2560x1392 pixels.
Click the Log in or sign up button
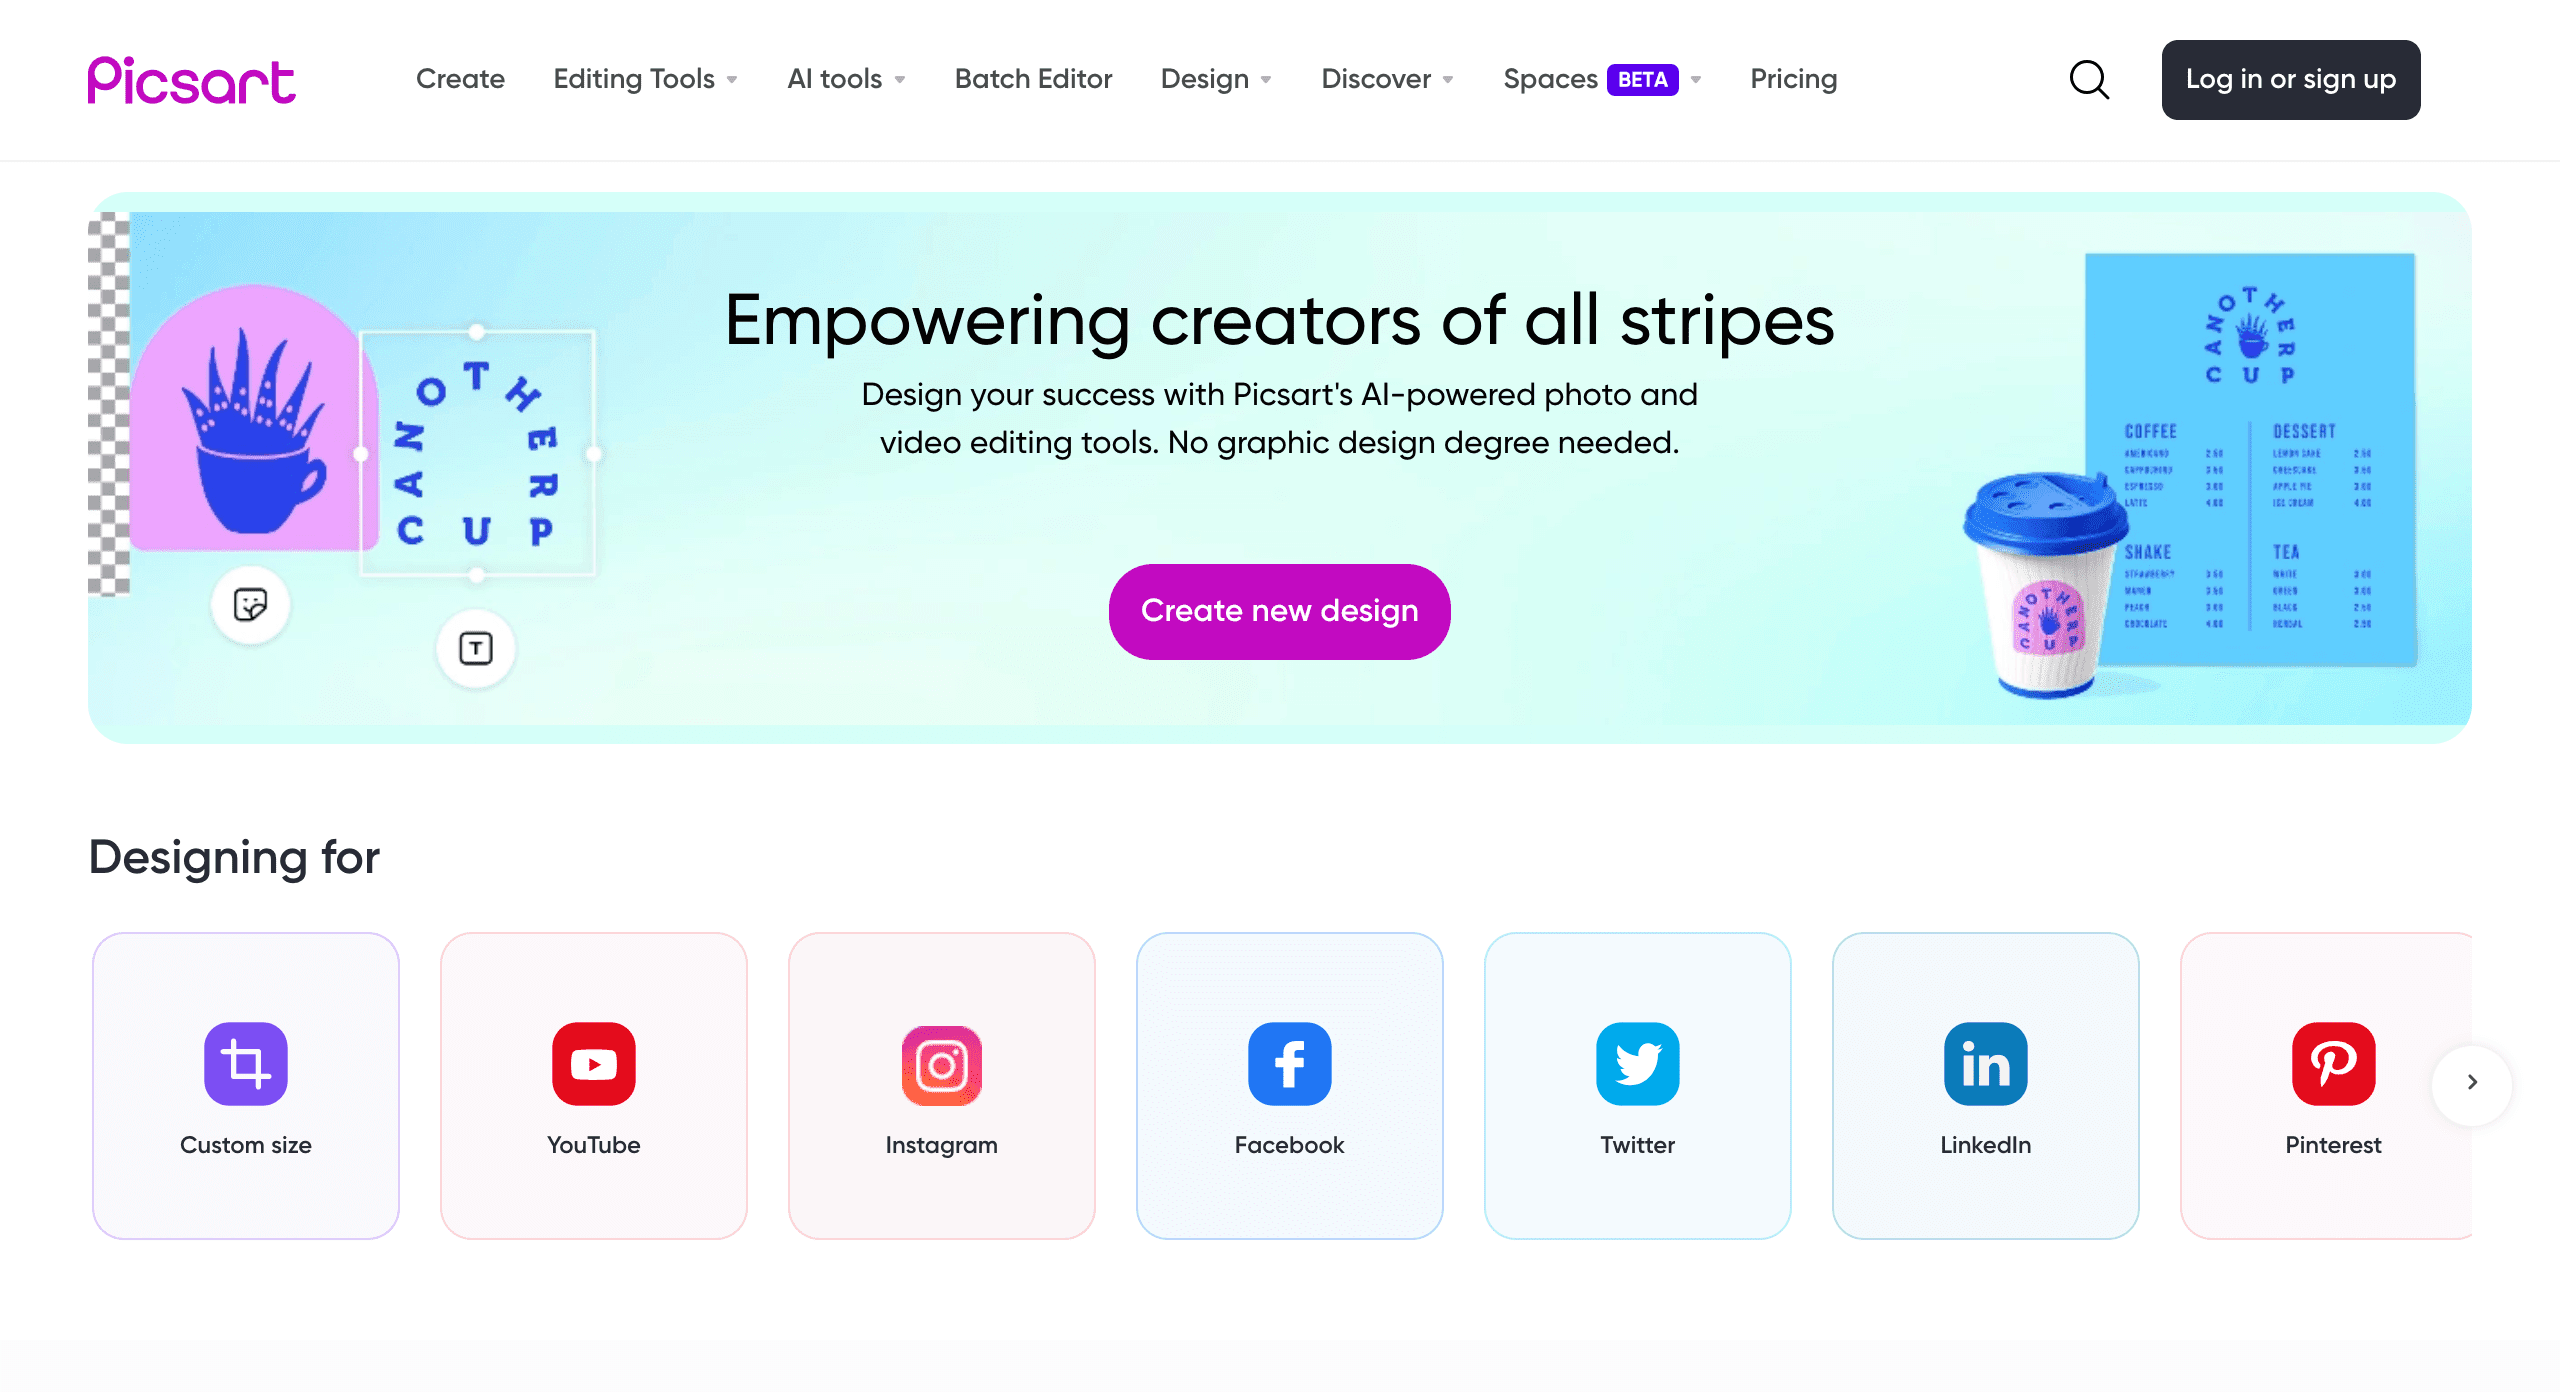2289,79
